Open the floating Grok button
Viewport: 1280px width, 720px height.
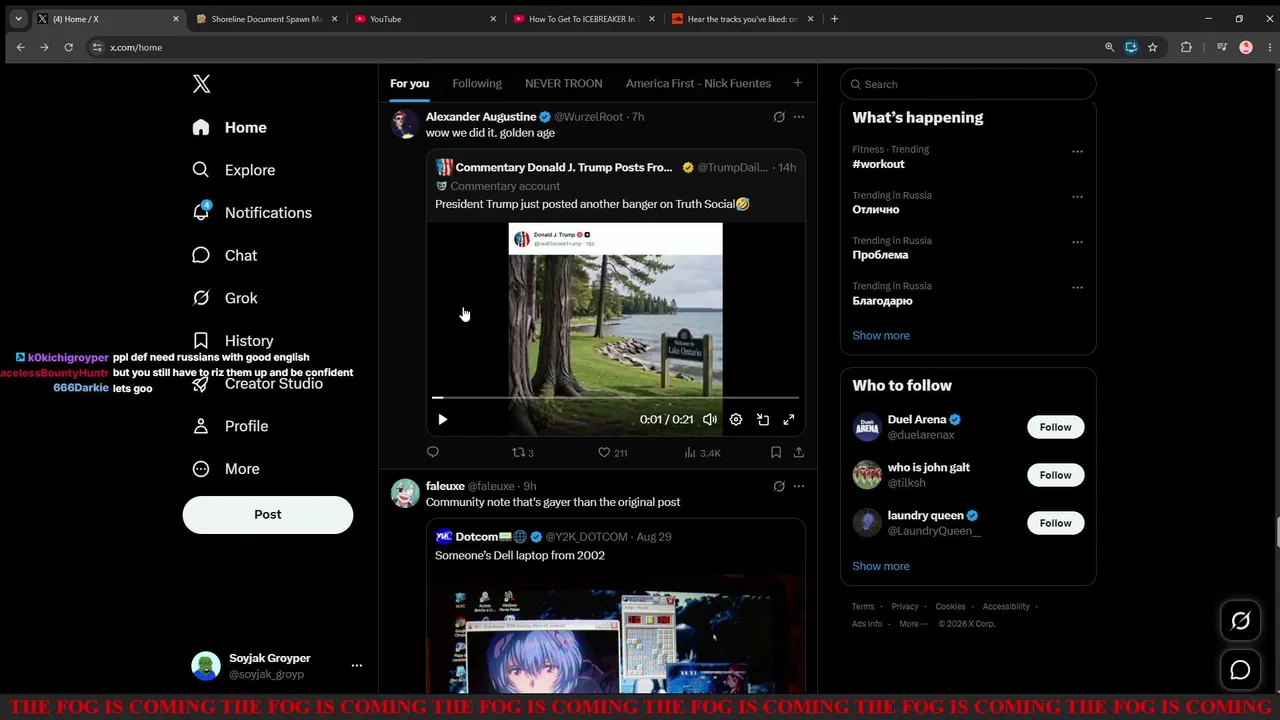click(x=1240, y=621)
